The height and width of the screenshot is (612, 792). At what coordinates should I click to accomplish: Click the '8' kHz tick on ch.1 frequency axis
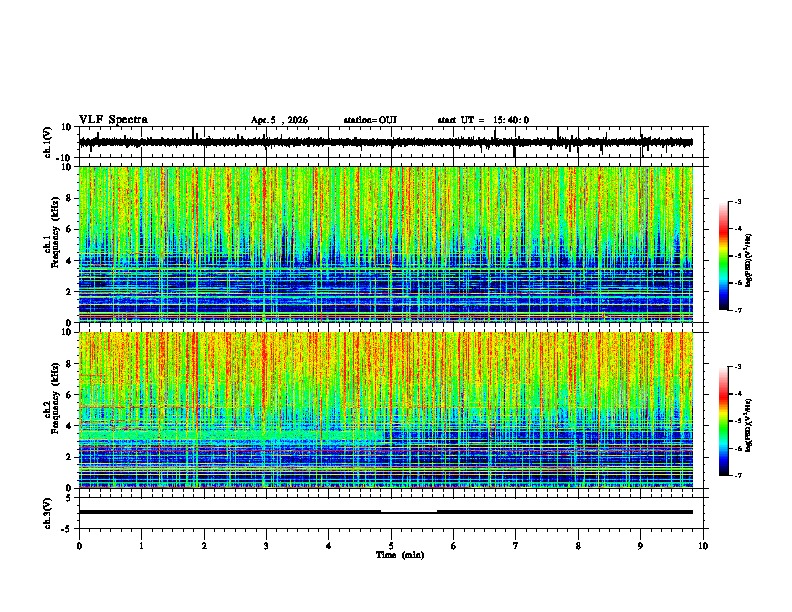point(69,198)
